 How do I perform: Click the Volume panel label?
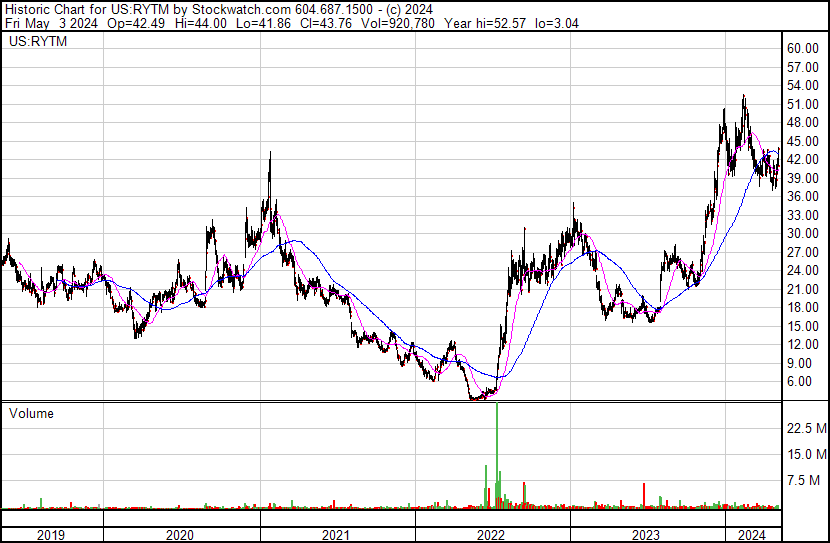click(31, 413)
